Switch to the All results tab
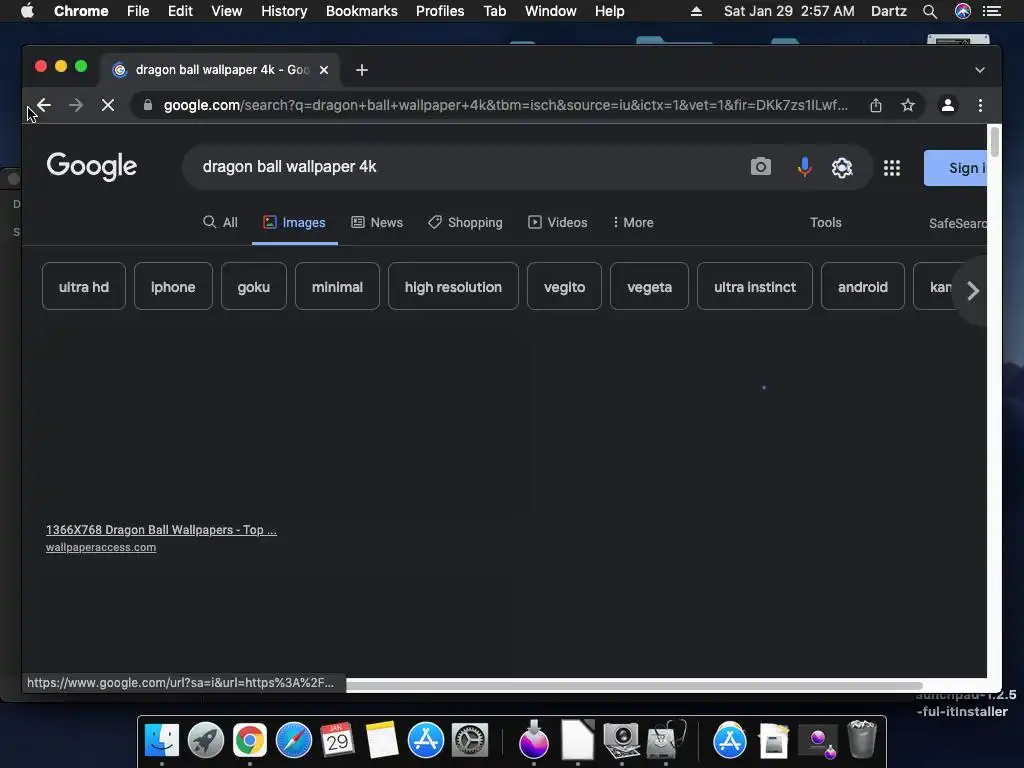Screen dimensions: 1024x768 (x=220, y=222)
